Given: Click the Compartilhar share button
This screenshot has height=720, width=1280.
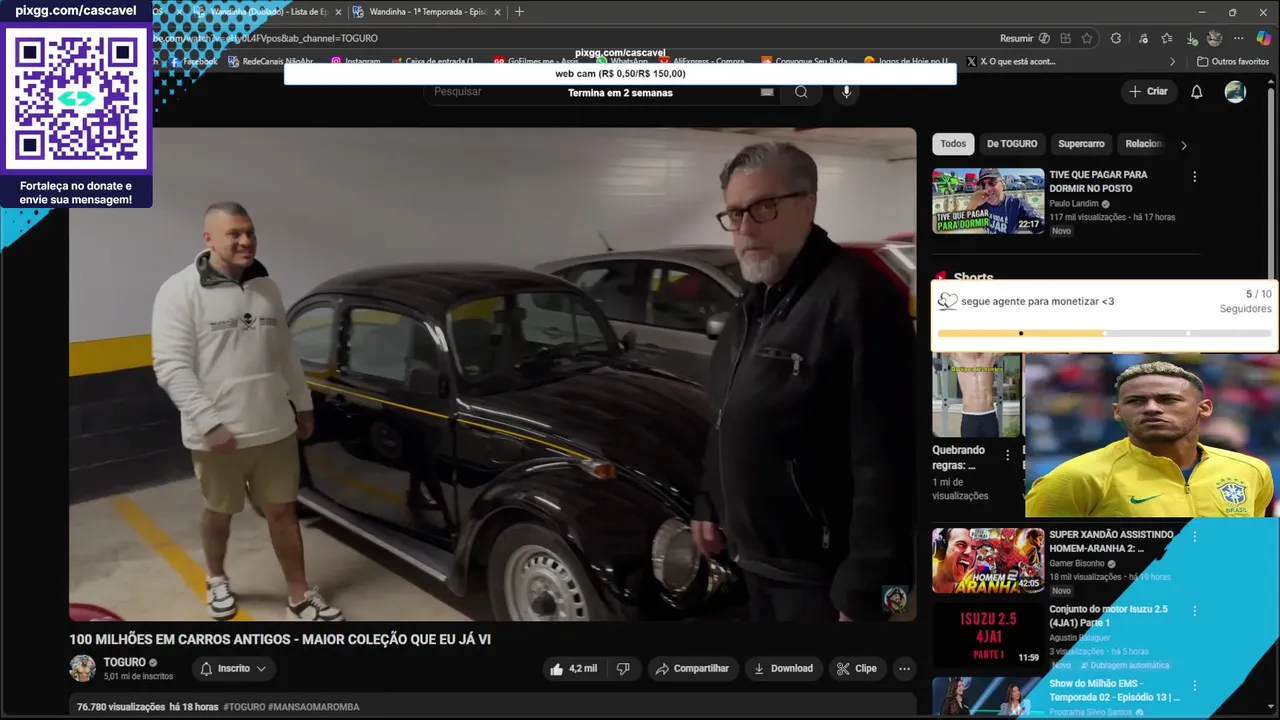Looking at the screenshot, I should tap(692, 669).
